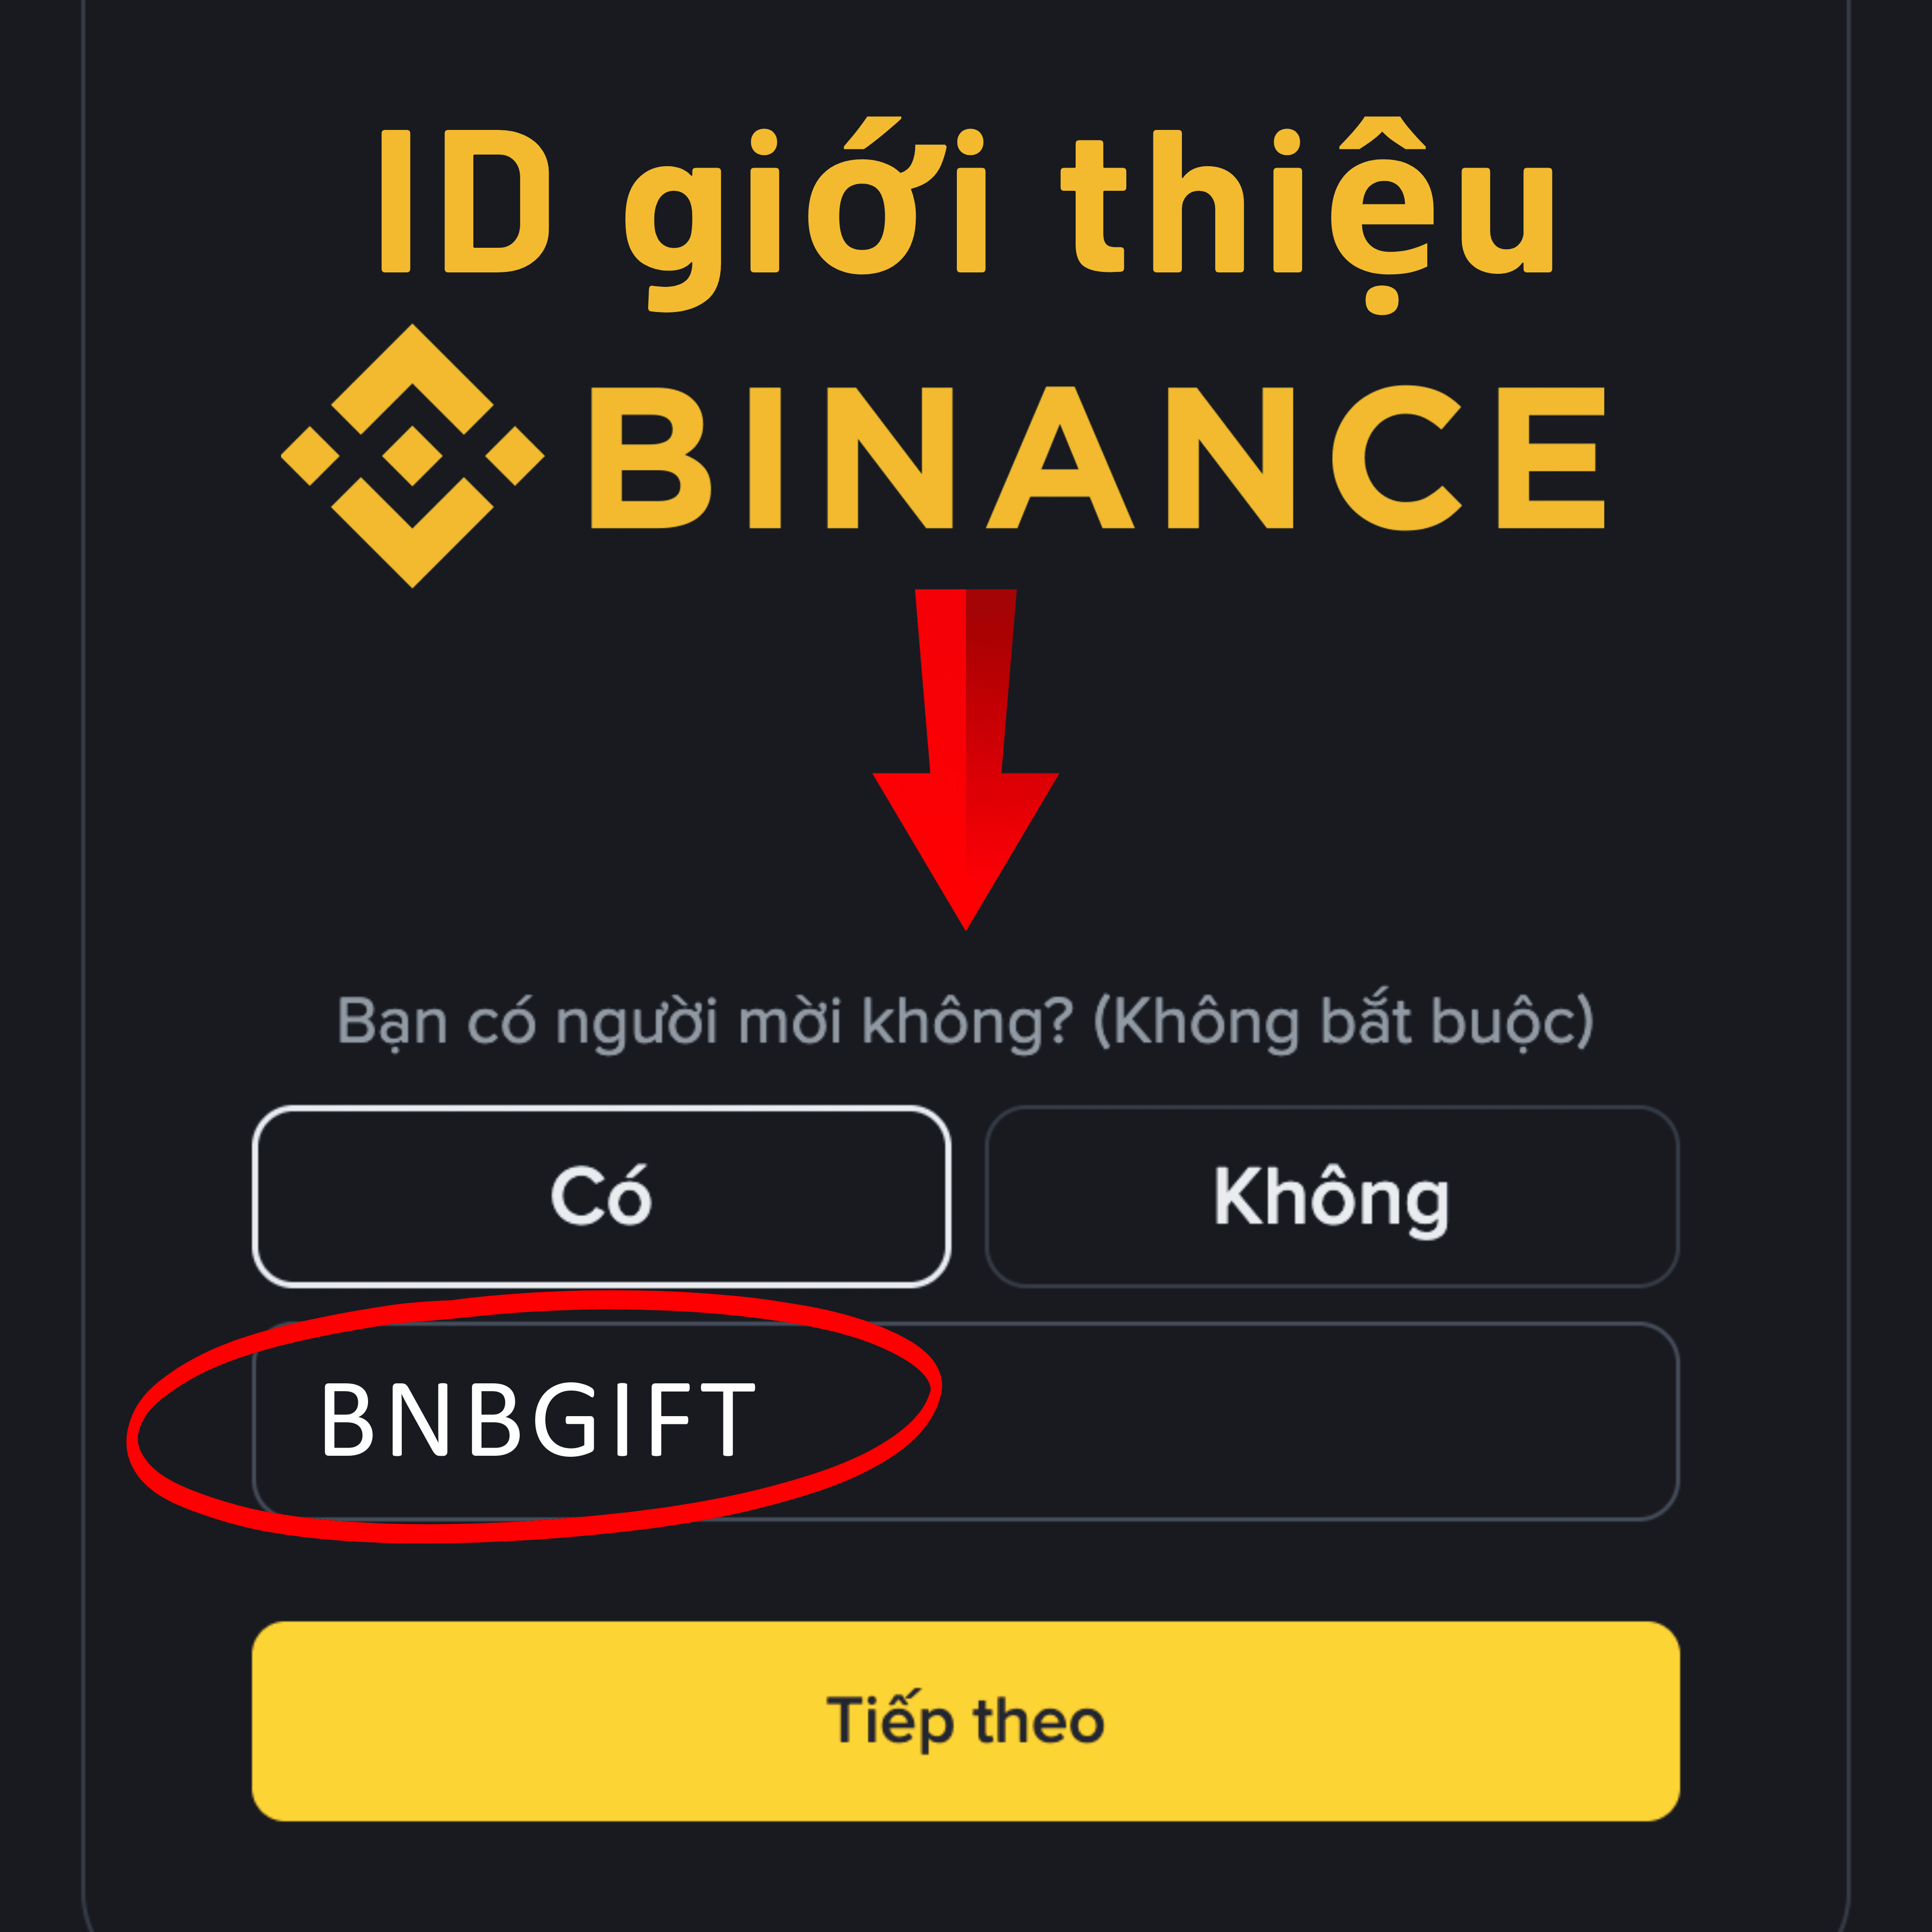
Task: Choose "Không" to skip inviter
Action: coord(1332,1196)
